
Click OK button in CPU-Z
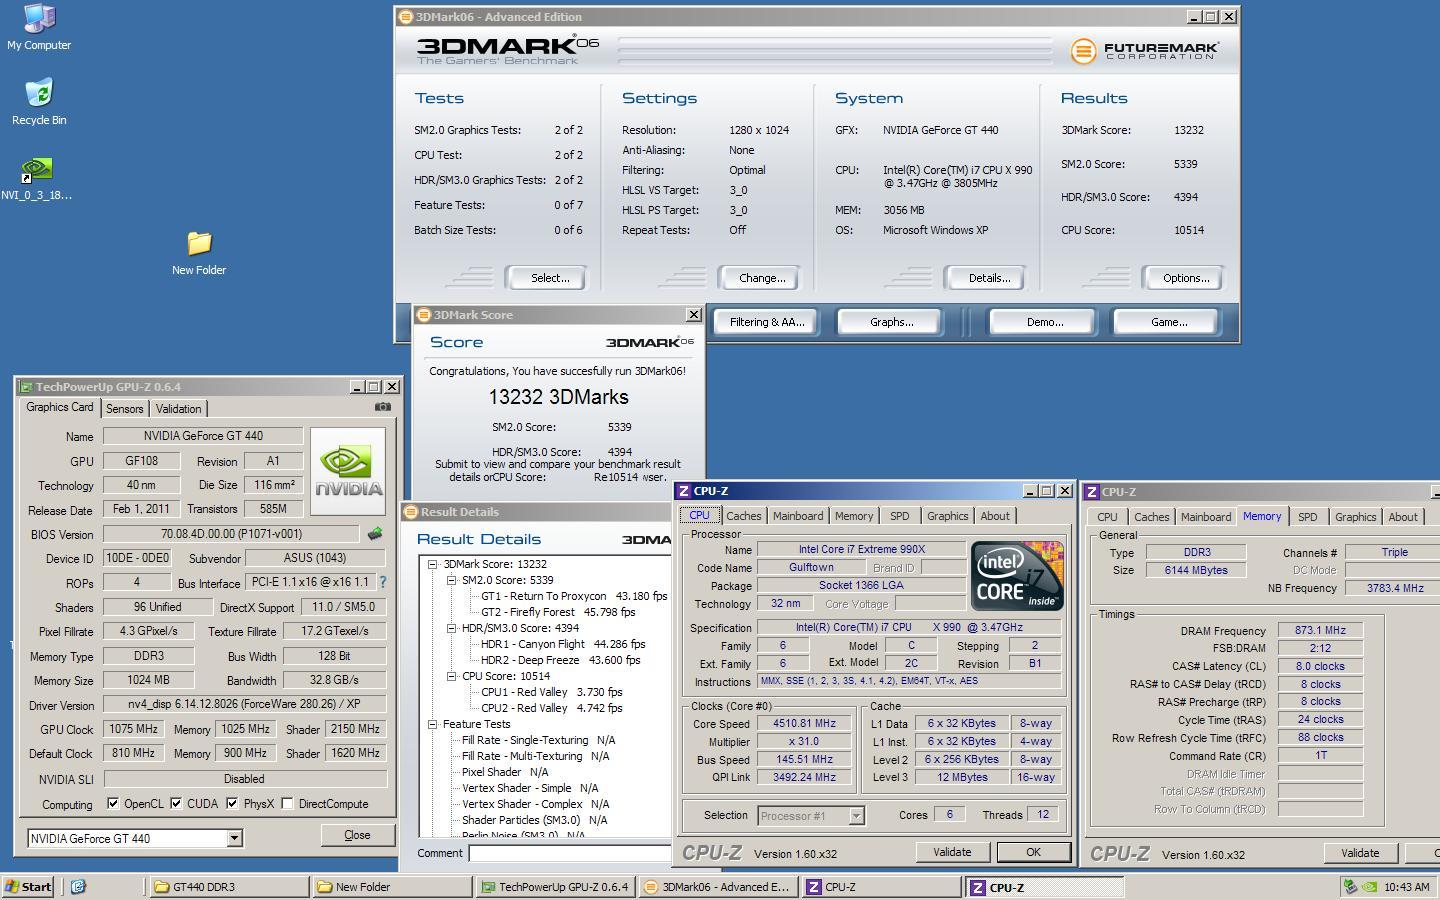1033,852
